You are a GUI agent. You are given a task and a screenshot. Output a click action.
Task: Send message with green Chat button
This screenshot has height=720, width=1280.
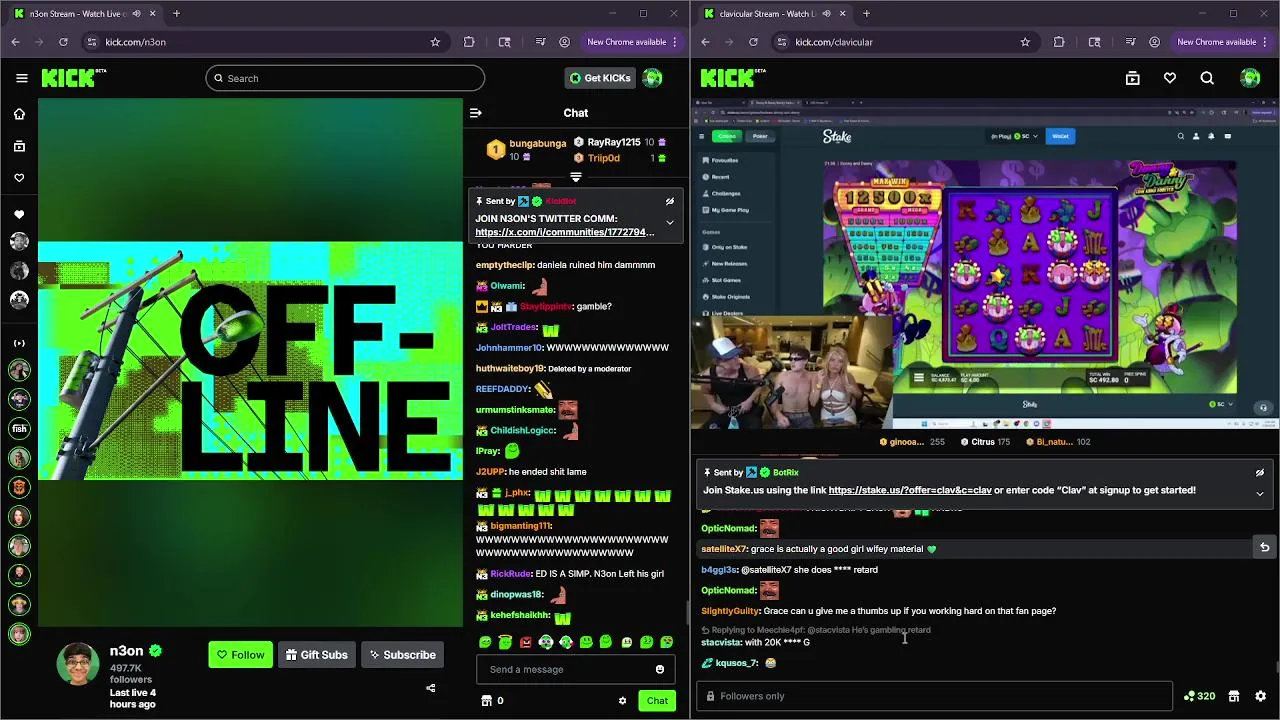[657, 701]
